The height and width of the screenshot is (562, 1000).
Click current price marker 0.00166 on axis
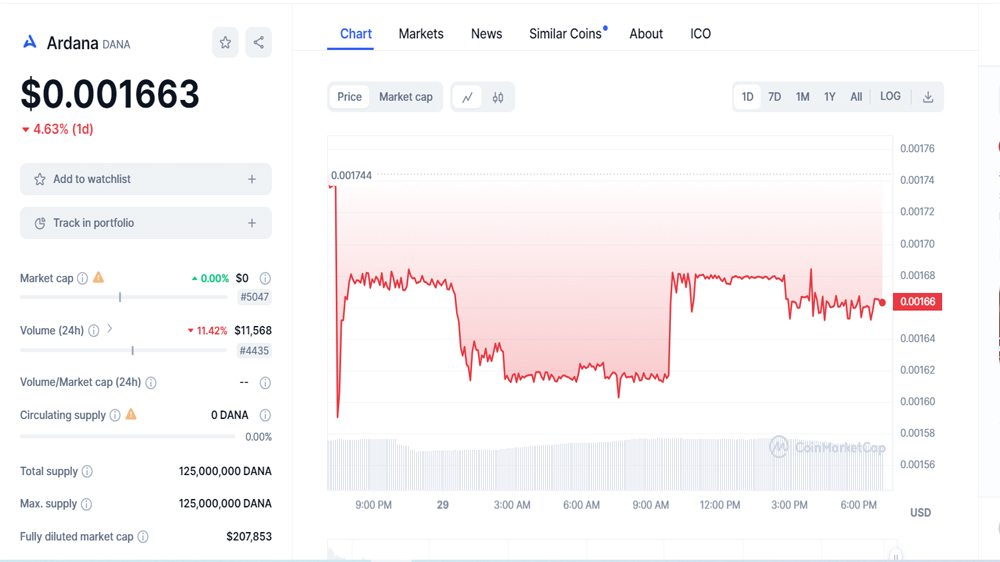click(x=917, y=302)
